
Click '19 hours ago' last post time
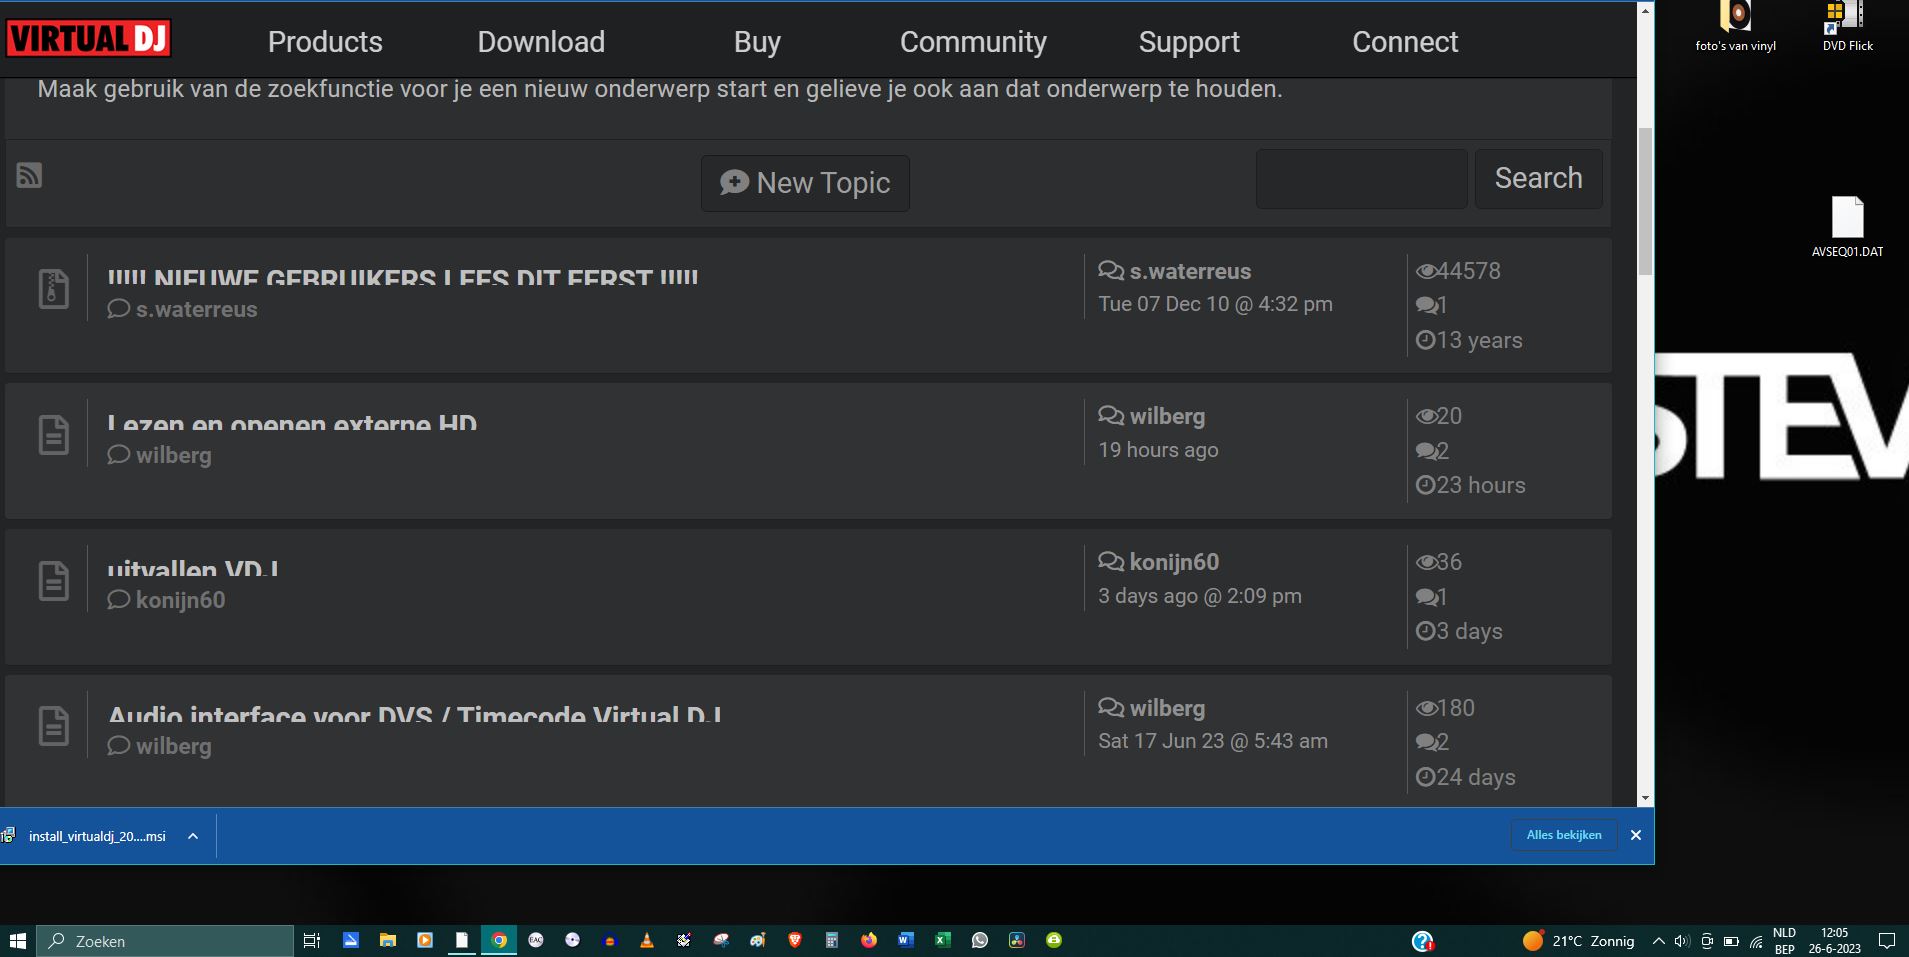1158,450
